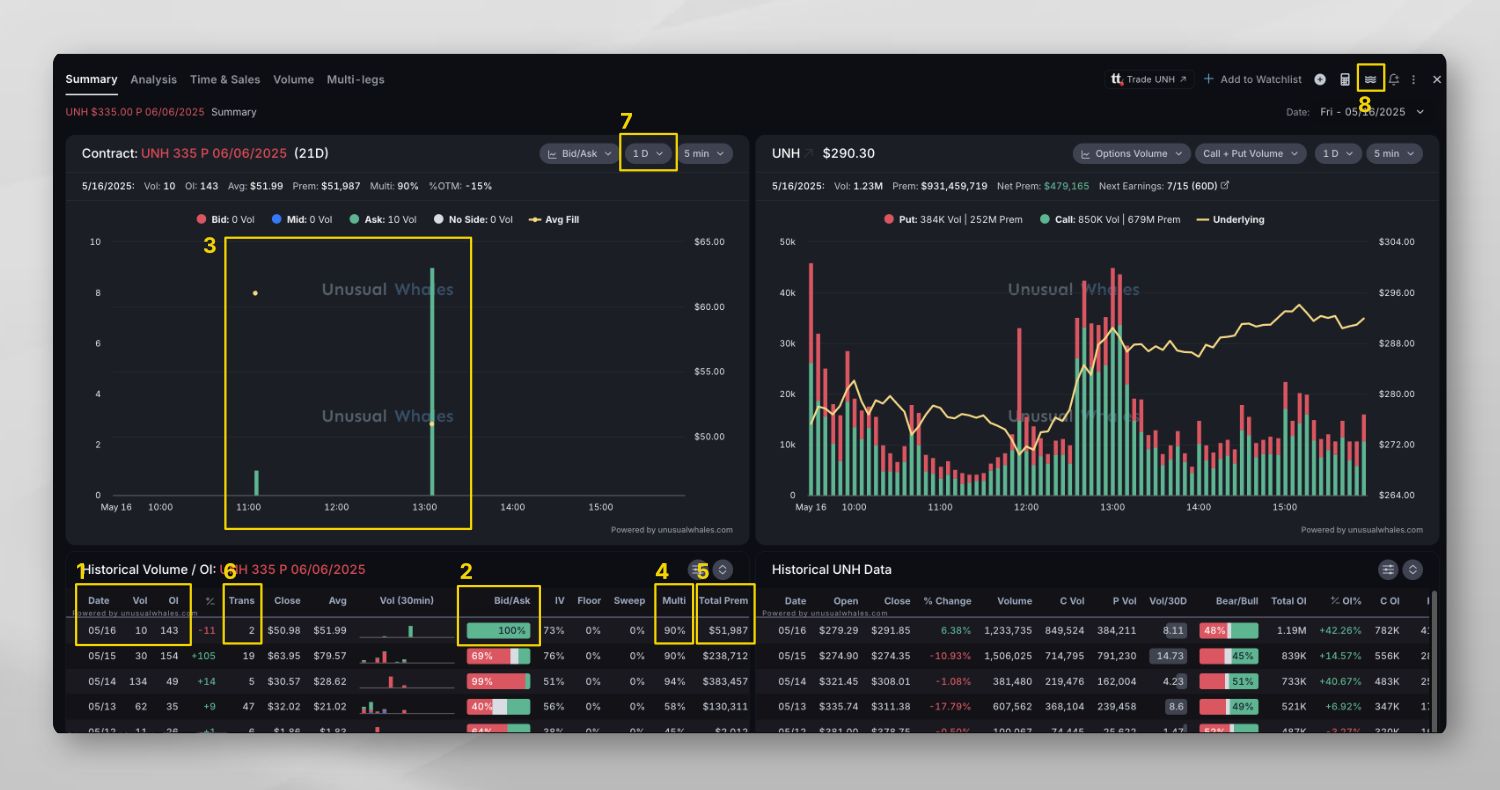Image resolution: width=1500 pixels, height=790 pixels.
Task: Open the Bid/Ask chart type dropdown
Action: click(578, 153)
